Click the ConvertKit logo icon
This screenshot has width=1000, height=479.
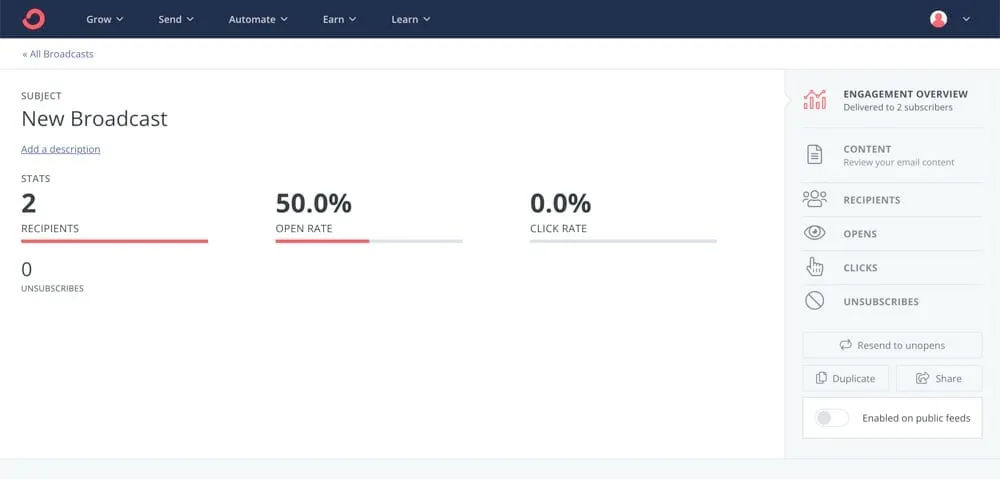pyautogui.click(x=34, y=19)
